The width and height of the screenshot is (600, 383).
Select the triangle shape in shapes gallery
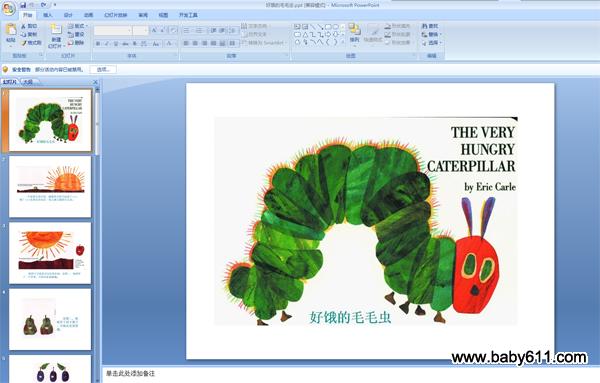(x=305, y=34)
